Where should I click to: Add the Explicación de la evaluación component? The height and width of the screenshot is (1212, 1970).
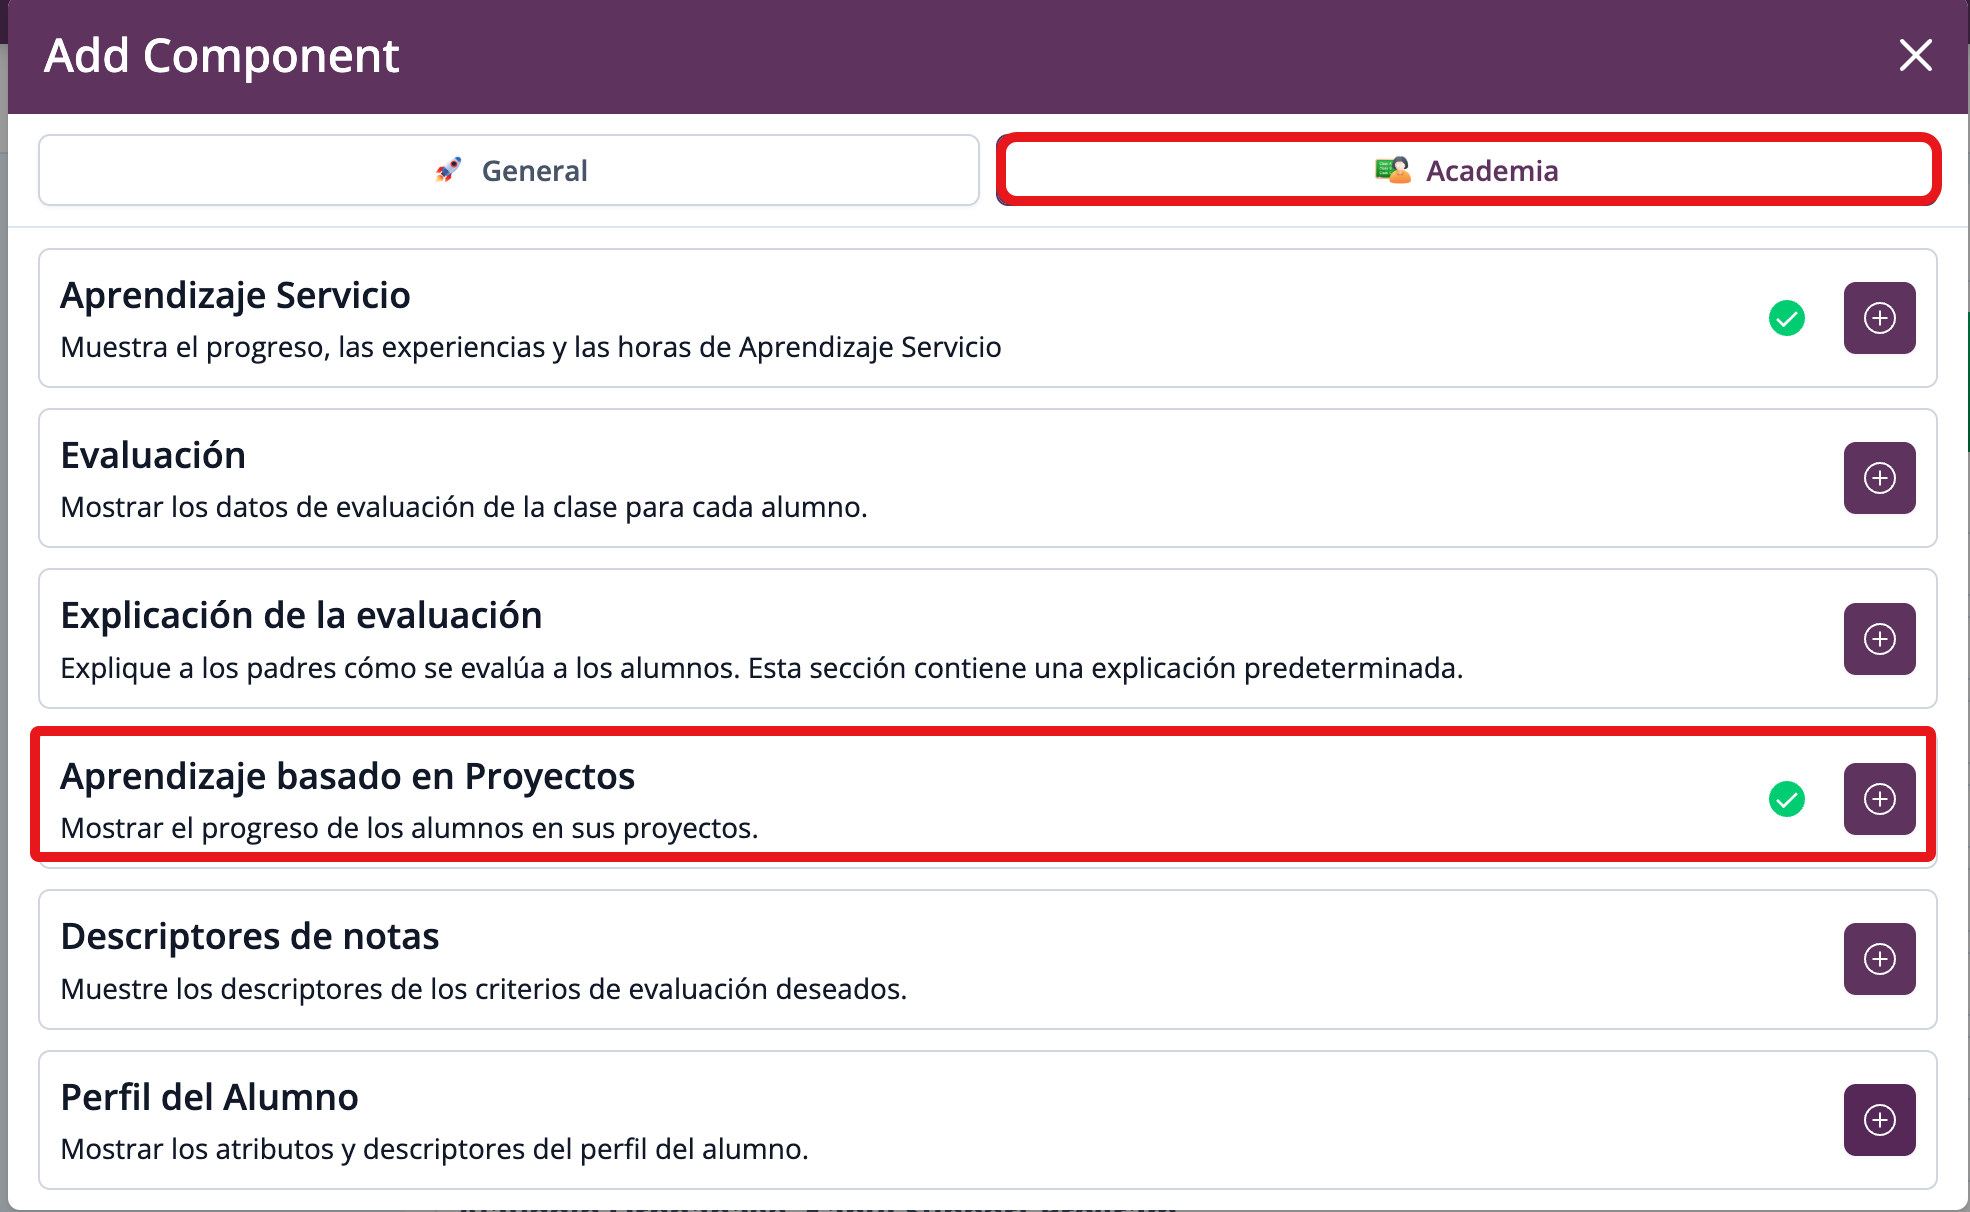1879,639
